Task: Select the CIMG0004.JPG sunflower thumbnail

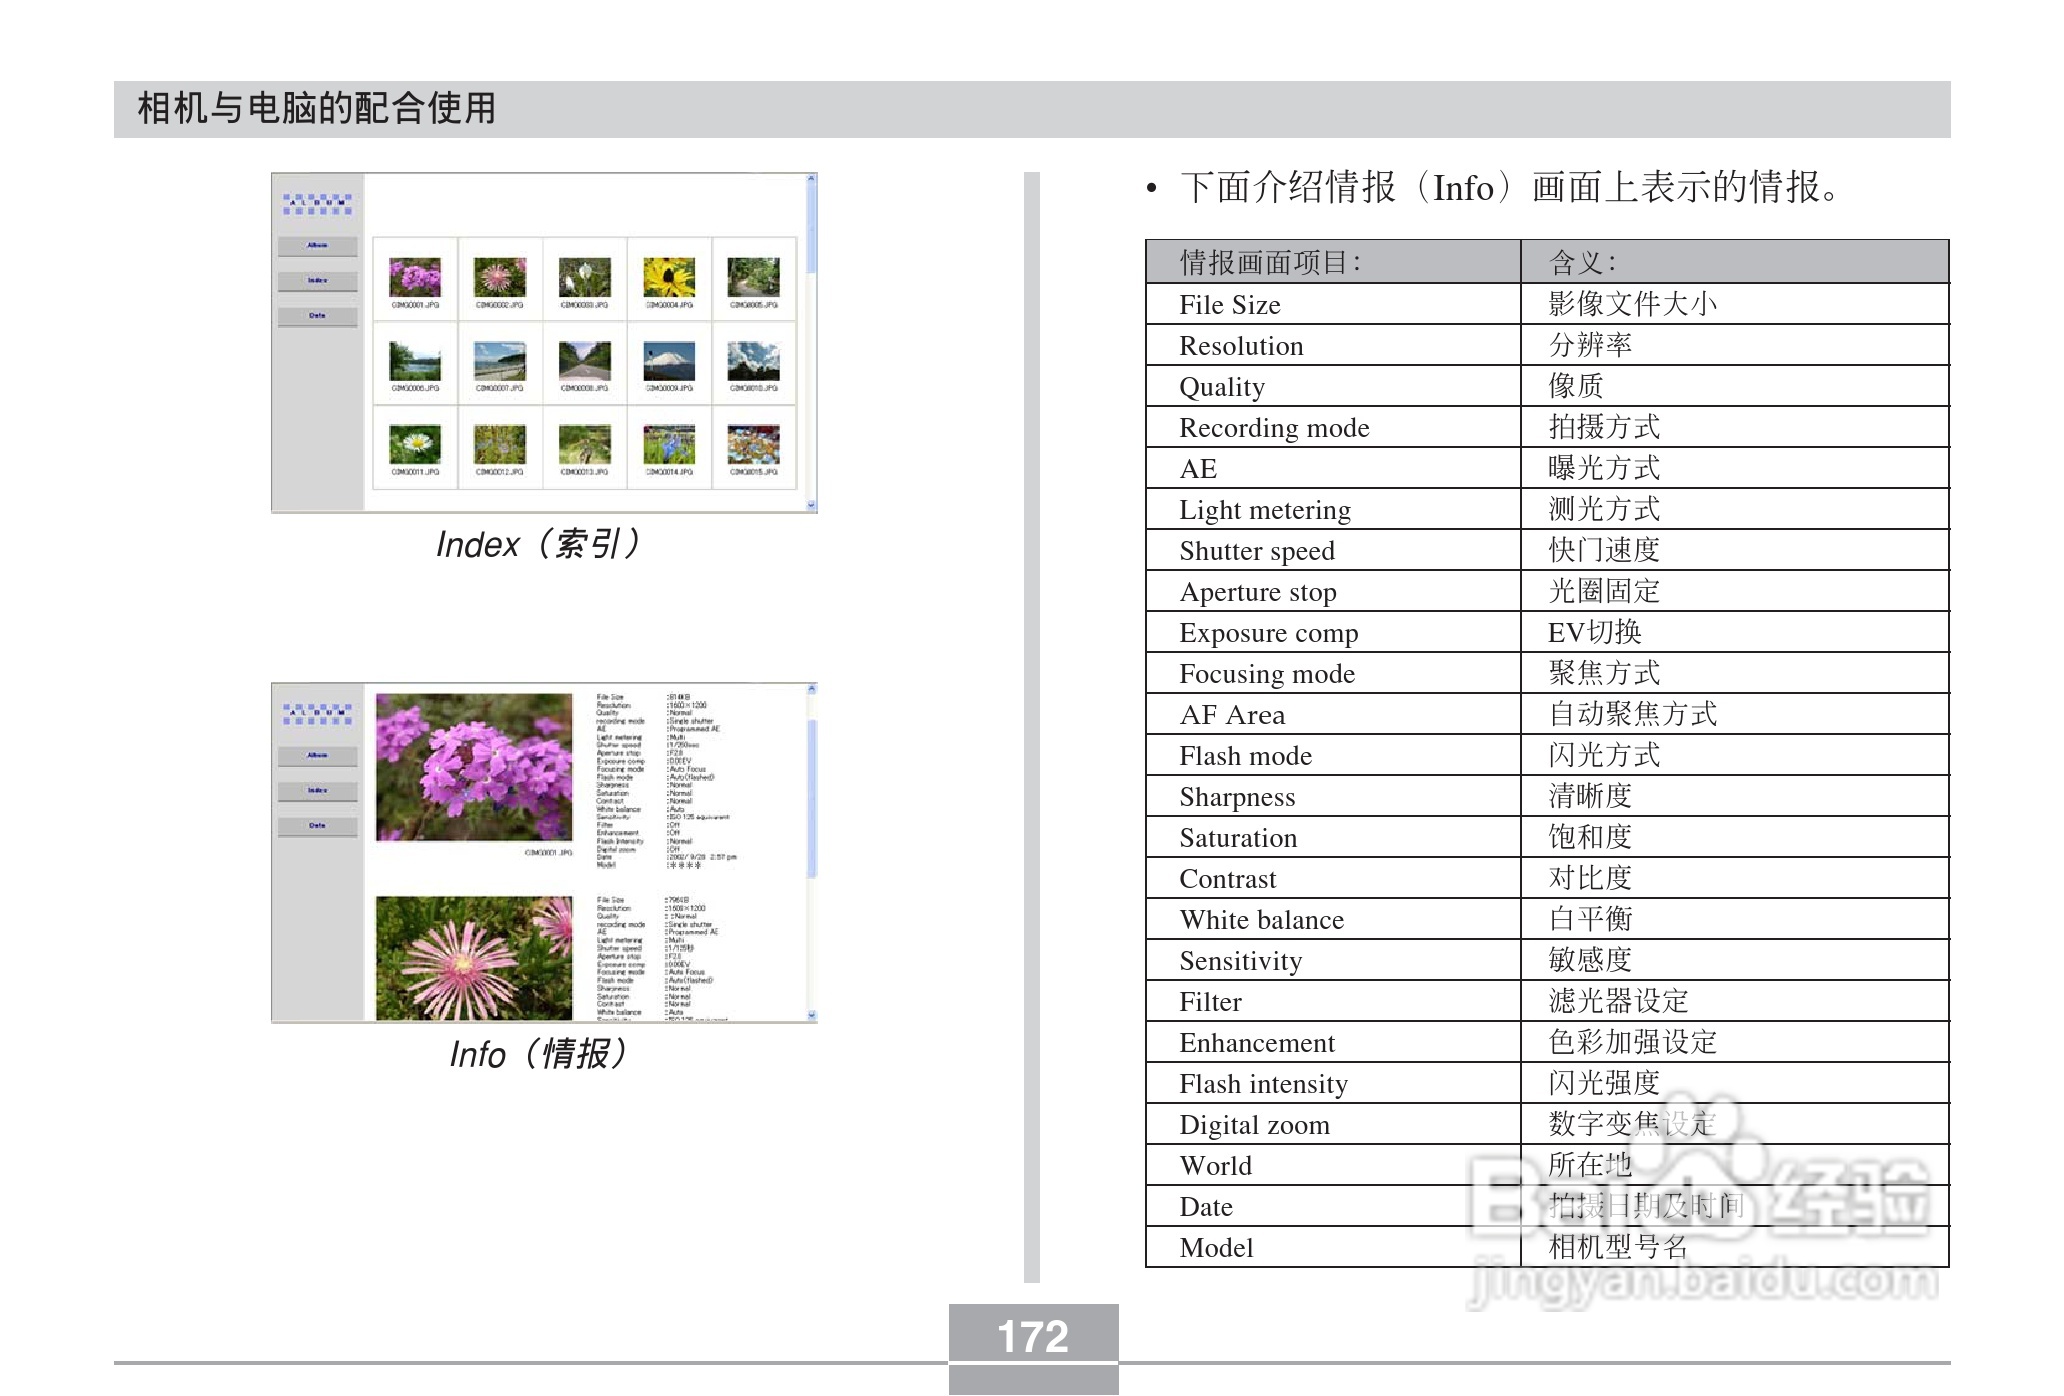Action: tap(668, 278)
